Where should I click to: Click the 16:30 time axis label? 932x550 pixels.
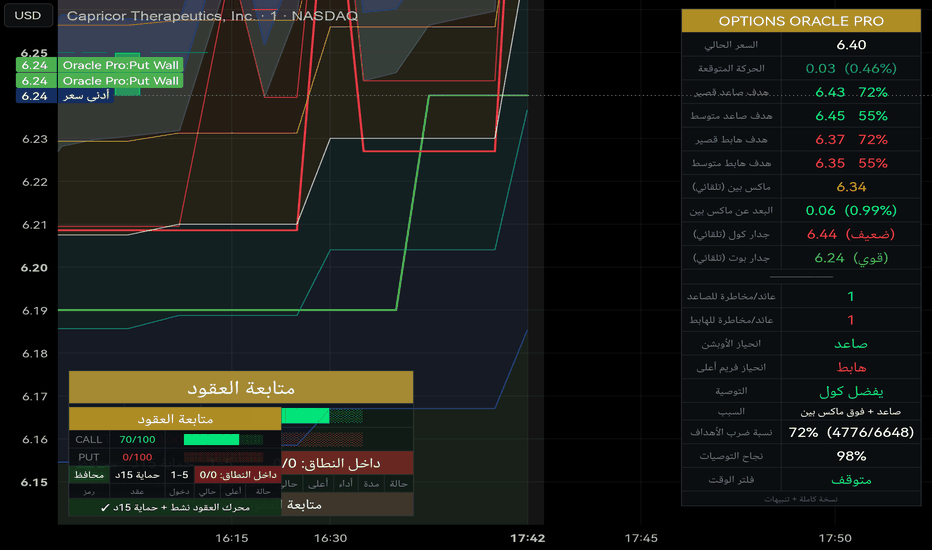click(x=330, y=538)
